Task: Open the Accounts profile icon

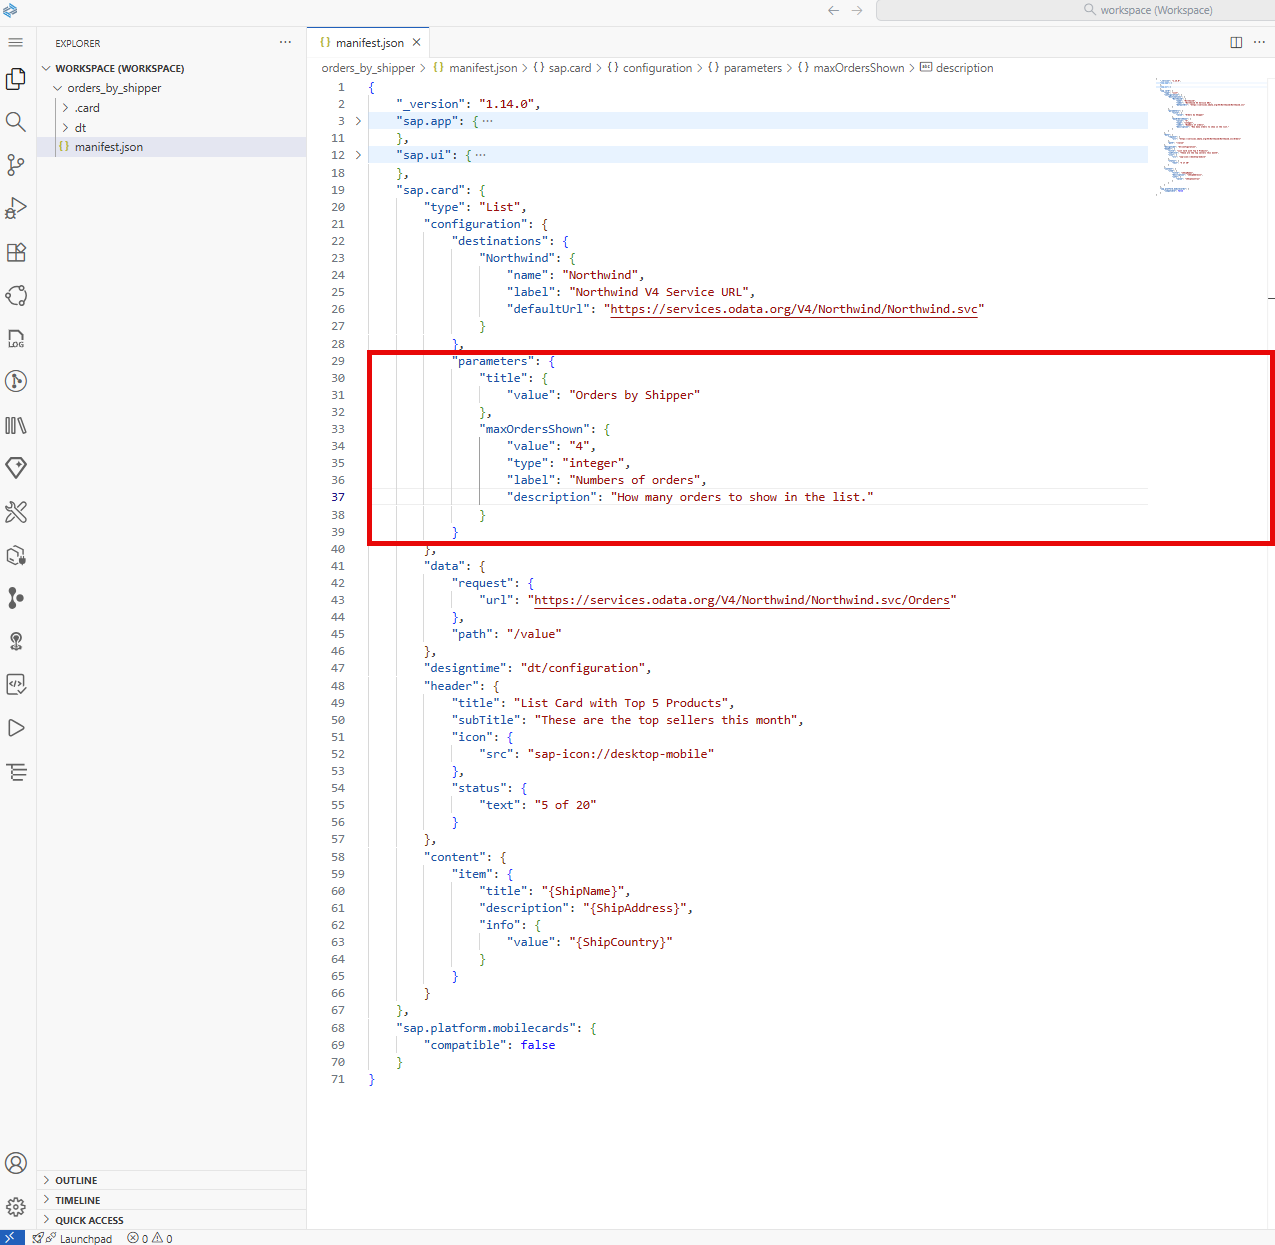Action: 16,1163
